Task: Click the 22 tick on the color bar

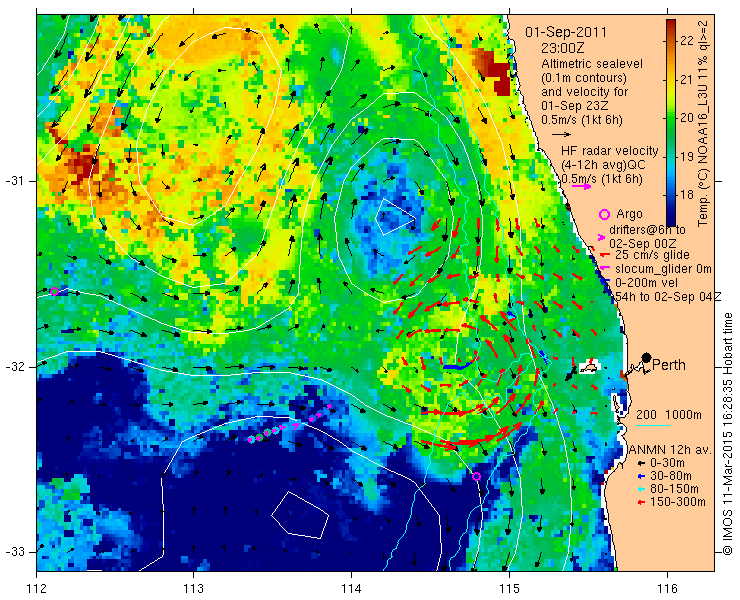Action: (x=687, y=41)
